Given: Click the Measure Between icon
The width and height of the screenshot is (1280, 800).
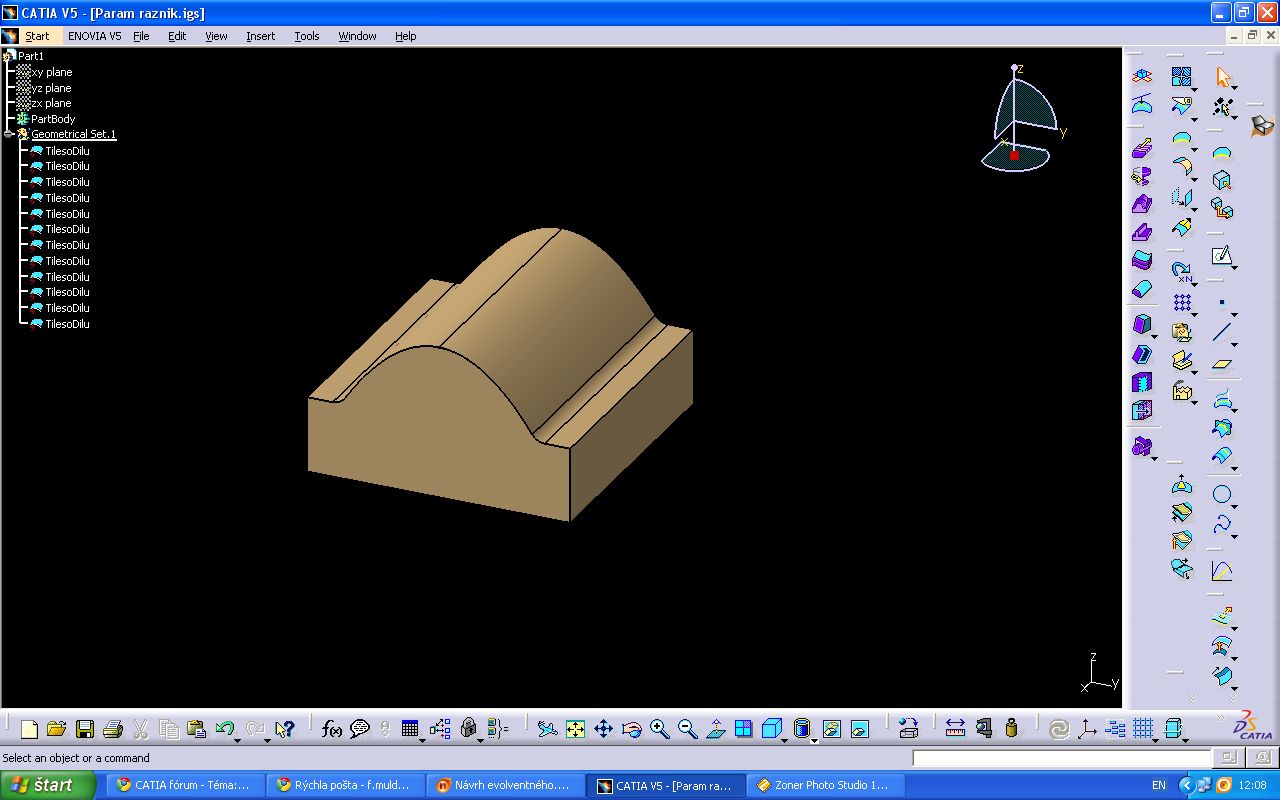Looking at the screenshot, I should point(955,729).
